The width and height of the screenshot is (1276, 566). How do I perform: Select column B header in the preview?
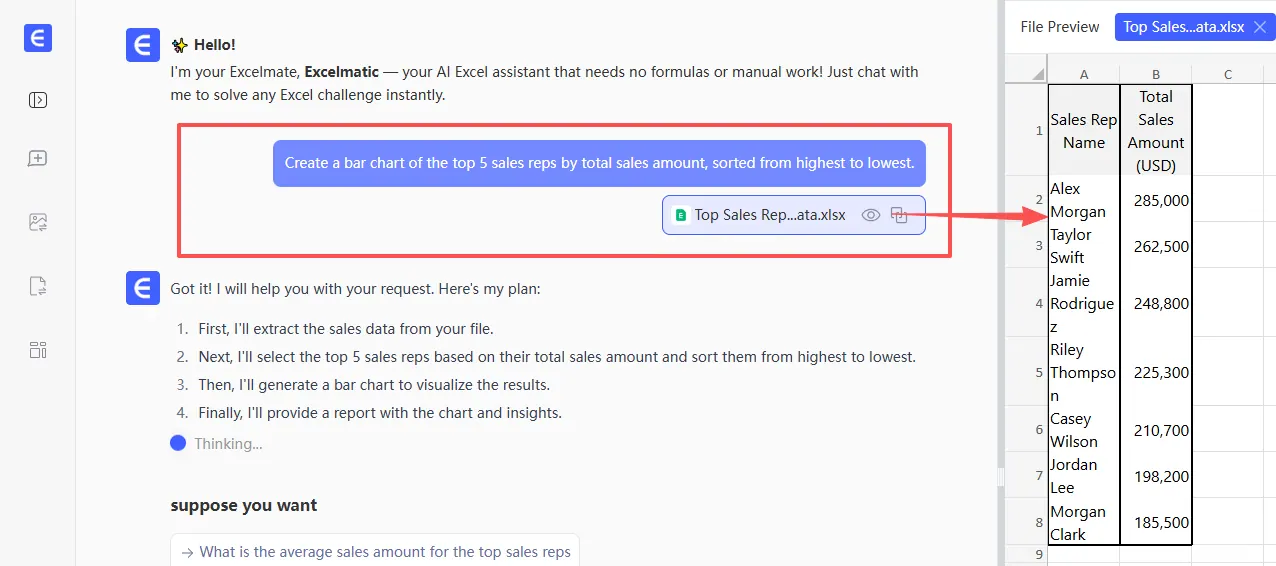pyautogui.click(x=1156, y=75)
